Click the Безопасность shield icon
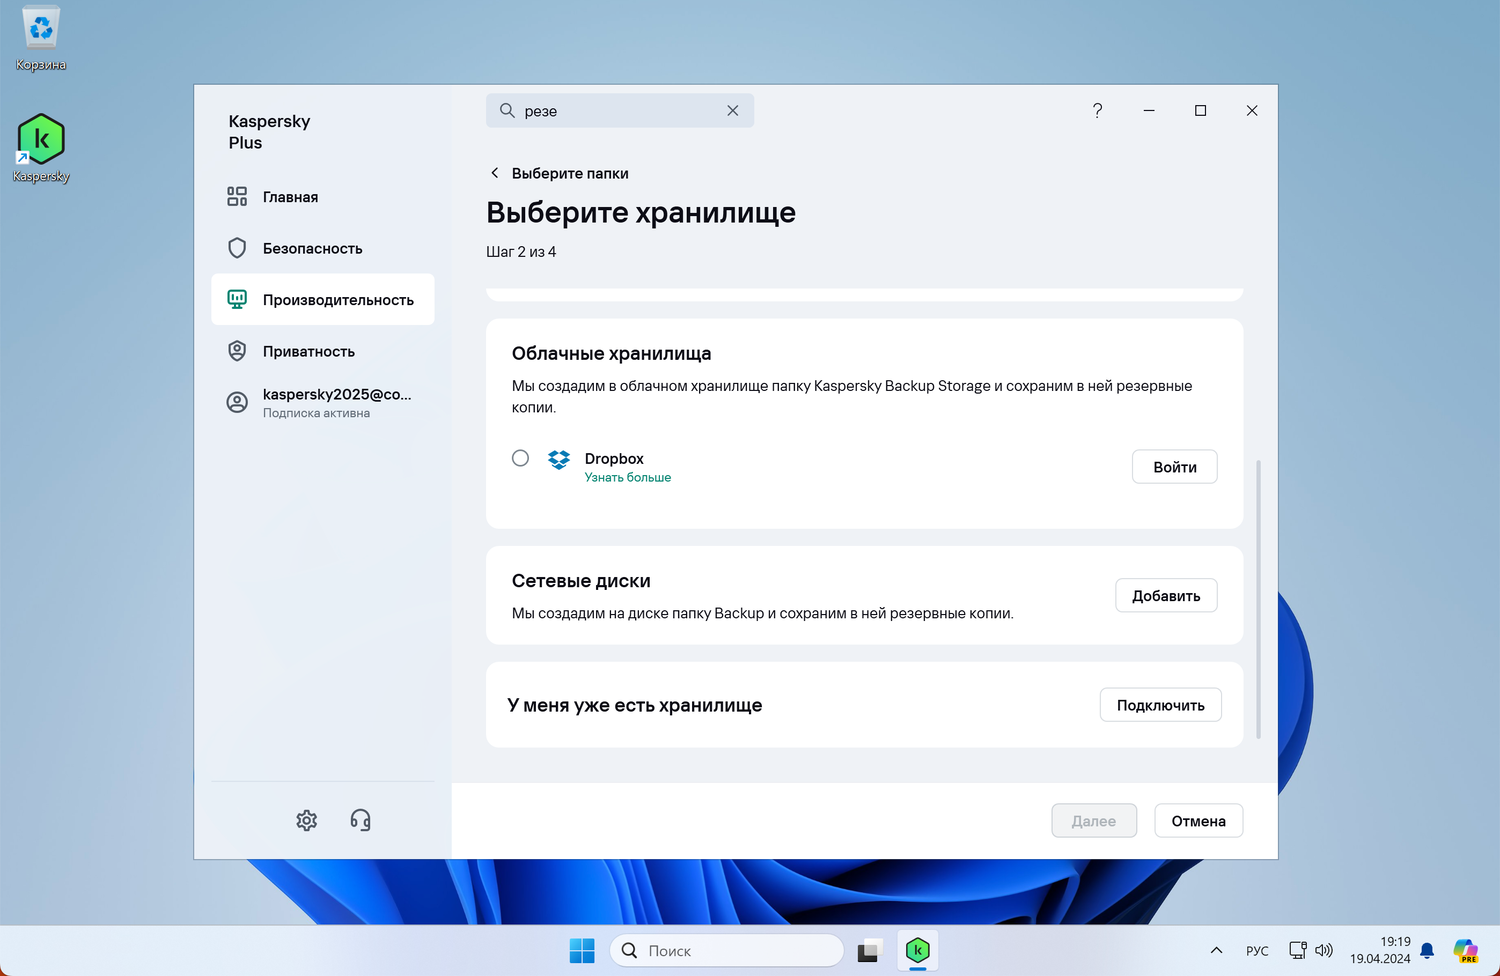 (237, 248)
